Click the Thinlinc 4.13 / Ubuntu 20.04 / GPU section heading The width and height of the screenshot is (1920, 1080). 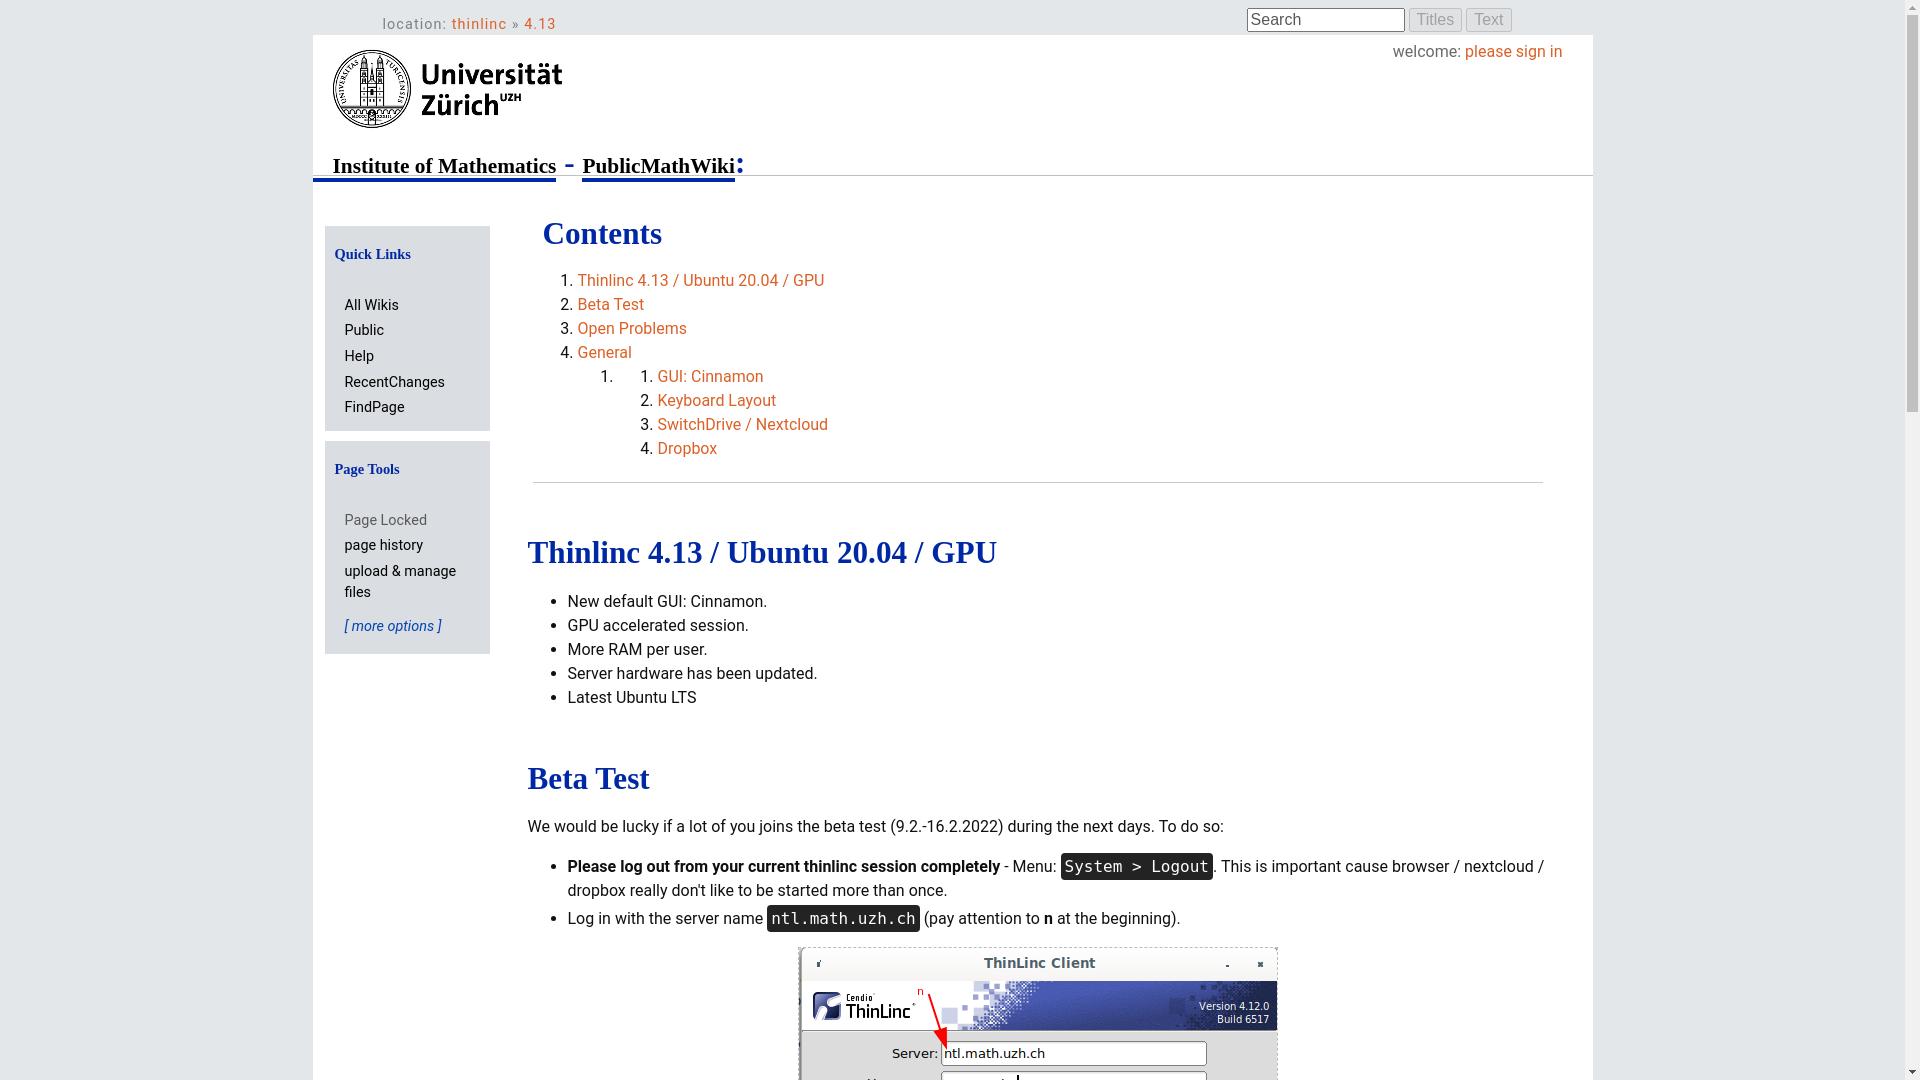coord(762,552)
